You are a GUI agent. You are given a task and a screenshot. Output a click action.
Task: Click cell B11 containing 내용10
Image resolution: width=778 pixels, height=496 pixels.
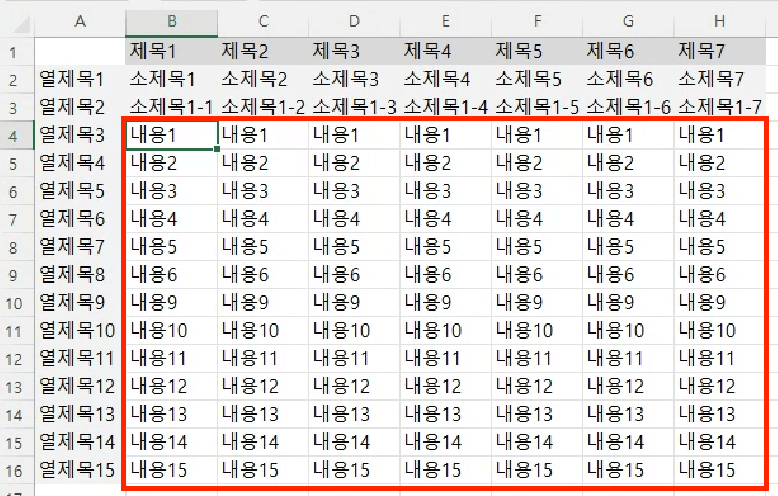click(x=171, y=330)
